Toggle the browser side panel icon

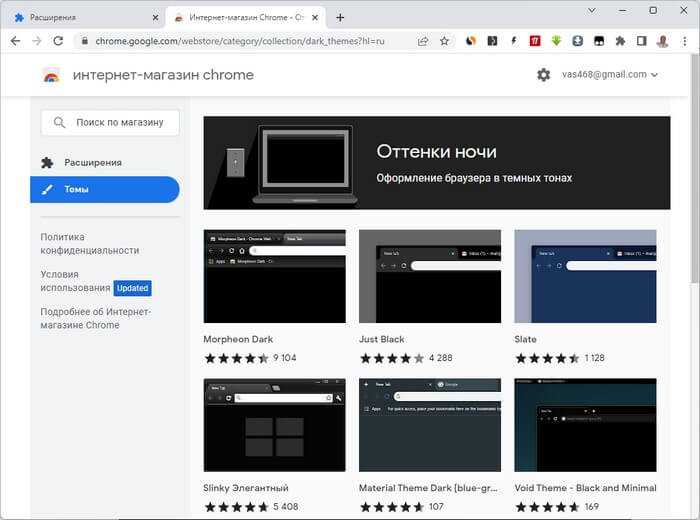click(x=642, y=41)
